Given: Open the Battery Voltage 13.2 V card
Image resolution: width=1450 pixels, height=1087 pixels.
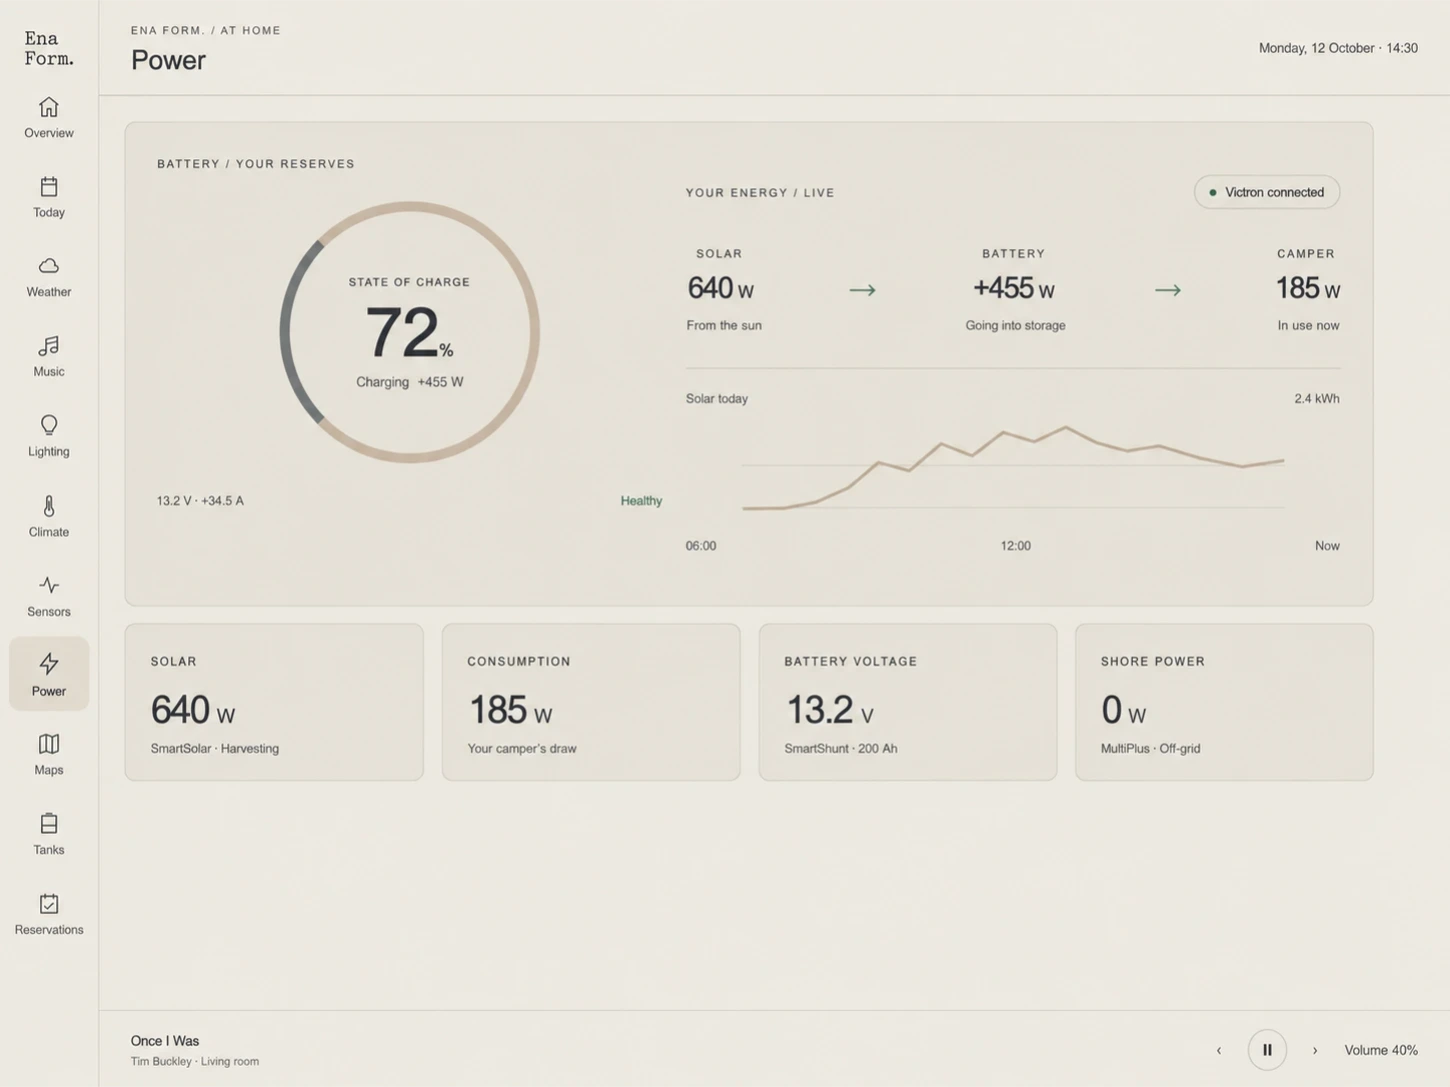Looking at the screenshot, I should click(908, 702).
